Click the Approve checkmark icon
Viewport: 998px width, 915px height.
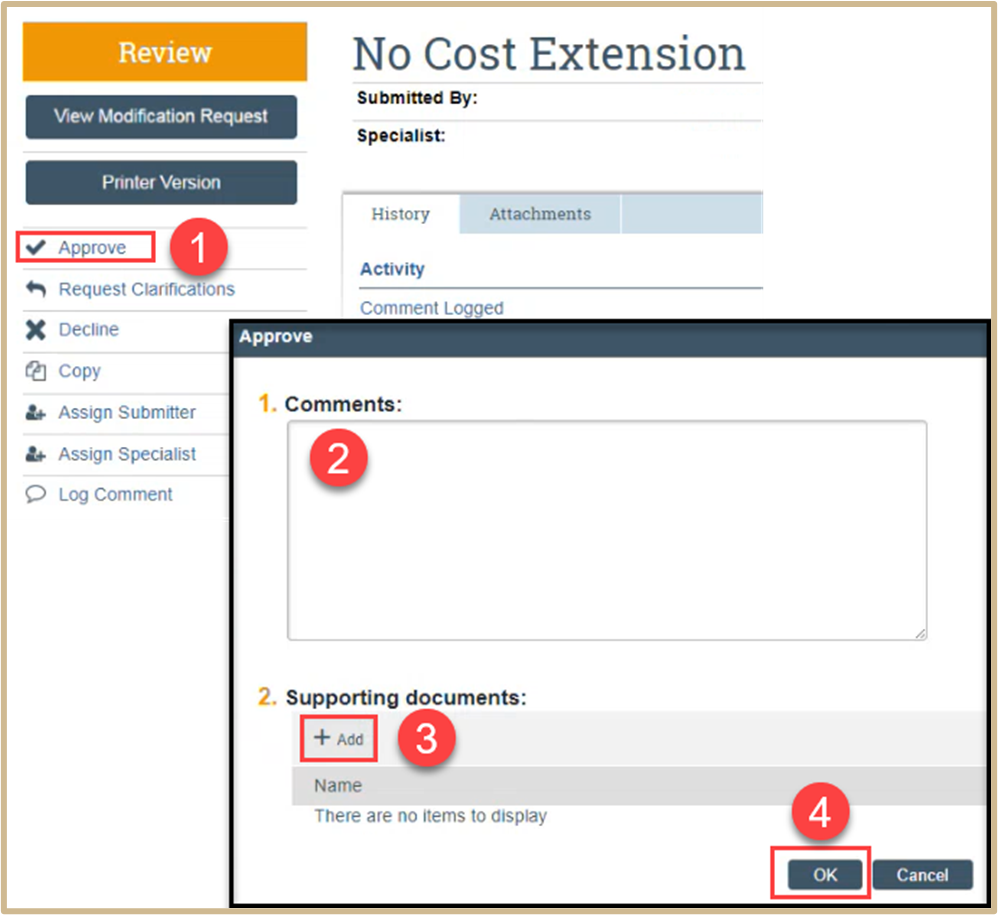point(36,247)
